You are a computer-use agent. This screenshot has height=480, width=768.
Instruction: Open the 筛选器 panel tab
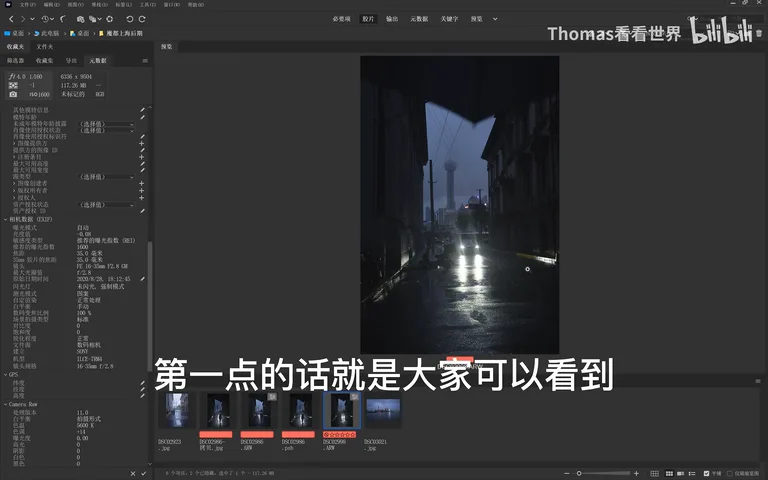(x=15, y=61)
